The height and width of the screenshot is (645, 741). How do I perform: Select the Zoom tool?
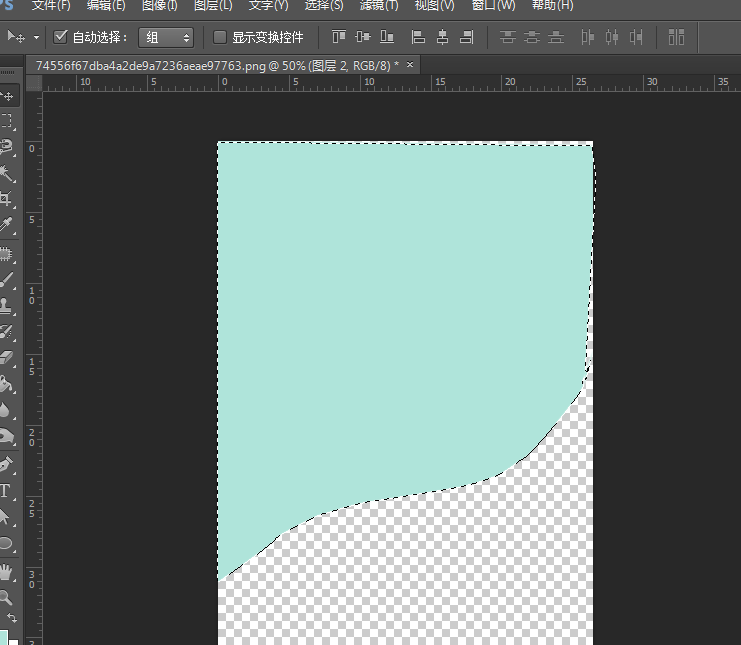tap(7, 598)
